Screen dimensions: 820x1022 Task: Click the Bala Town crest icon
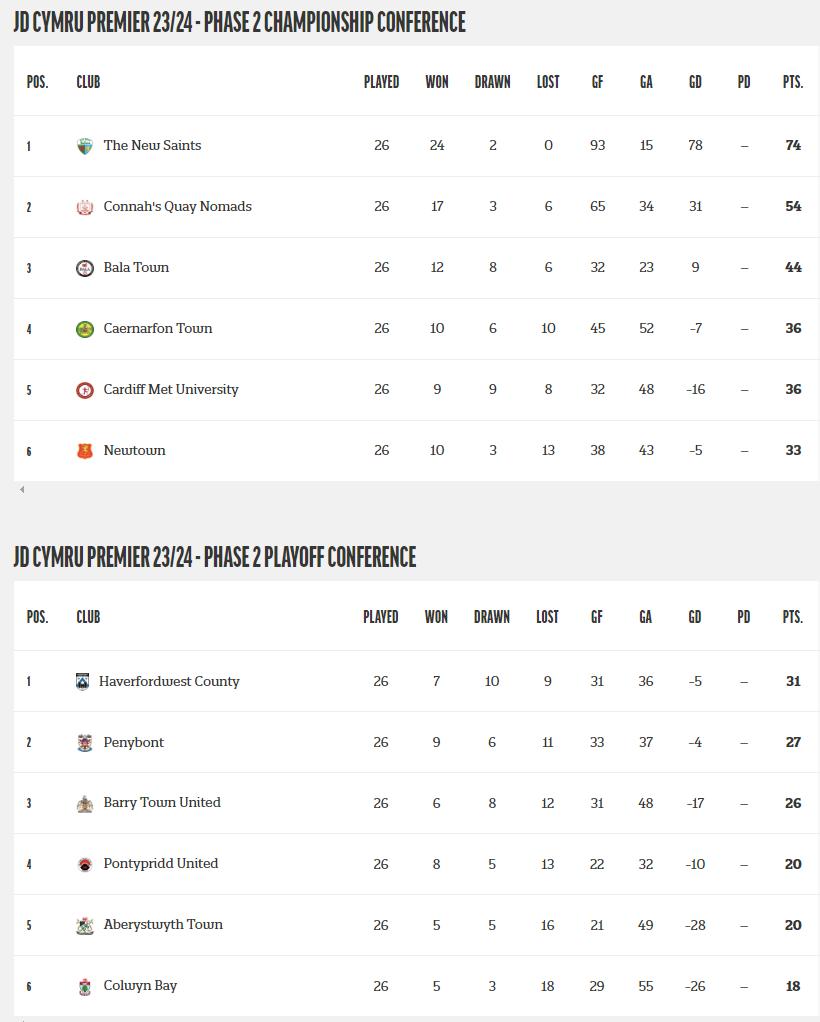[85, 268]
